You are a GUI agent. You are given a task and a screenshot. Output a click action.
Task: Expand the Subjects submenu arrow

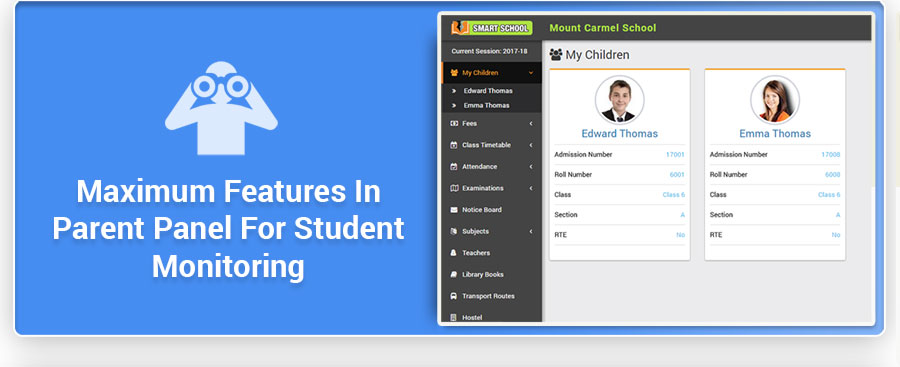pos(531,231)
